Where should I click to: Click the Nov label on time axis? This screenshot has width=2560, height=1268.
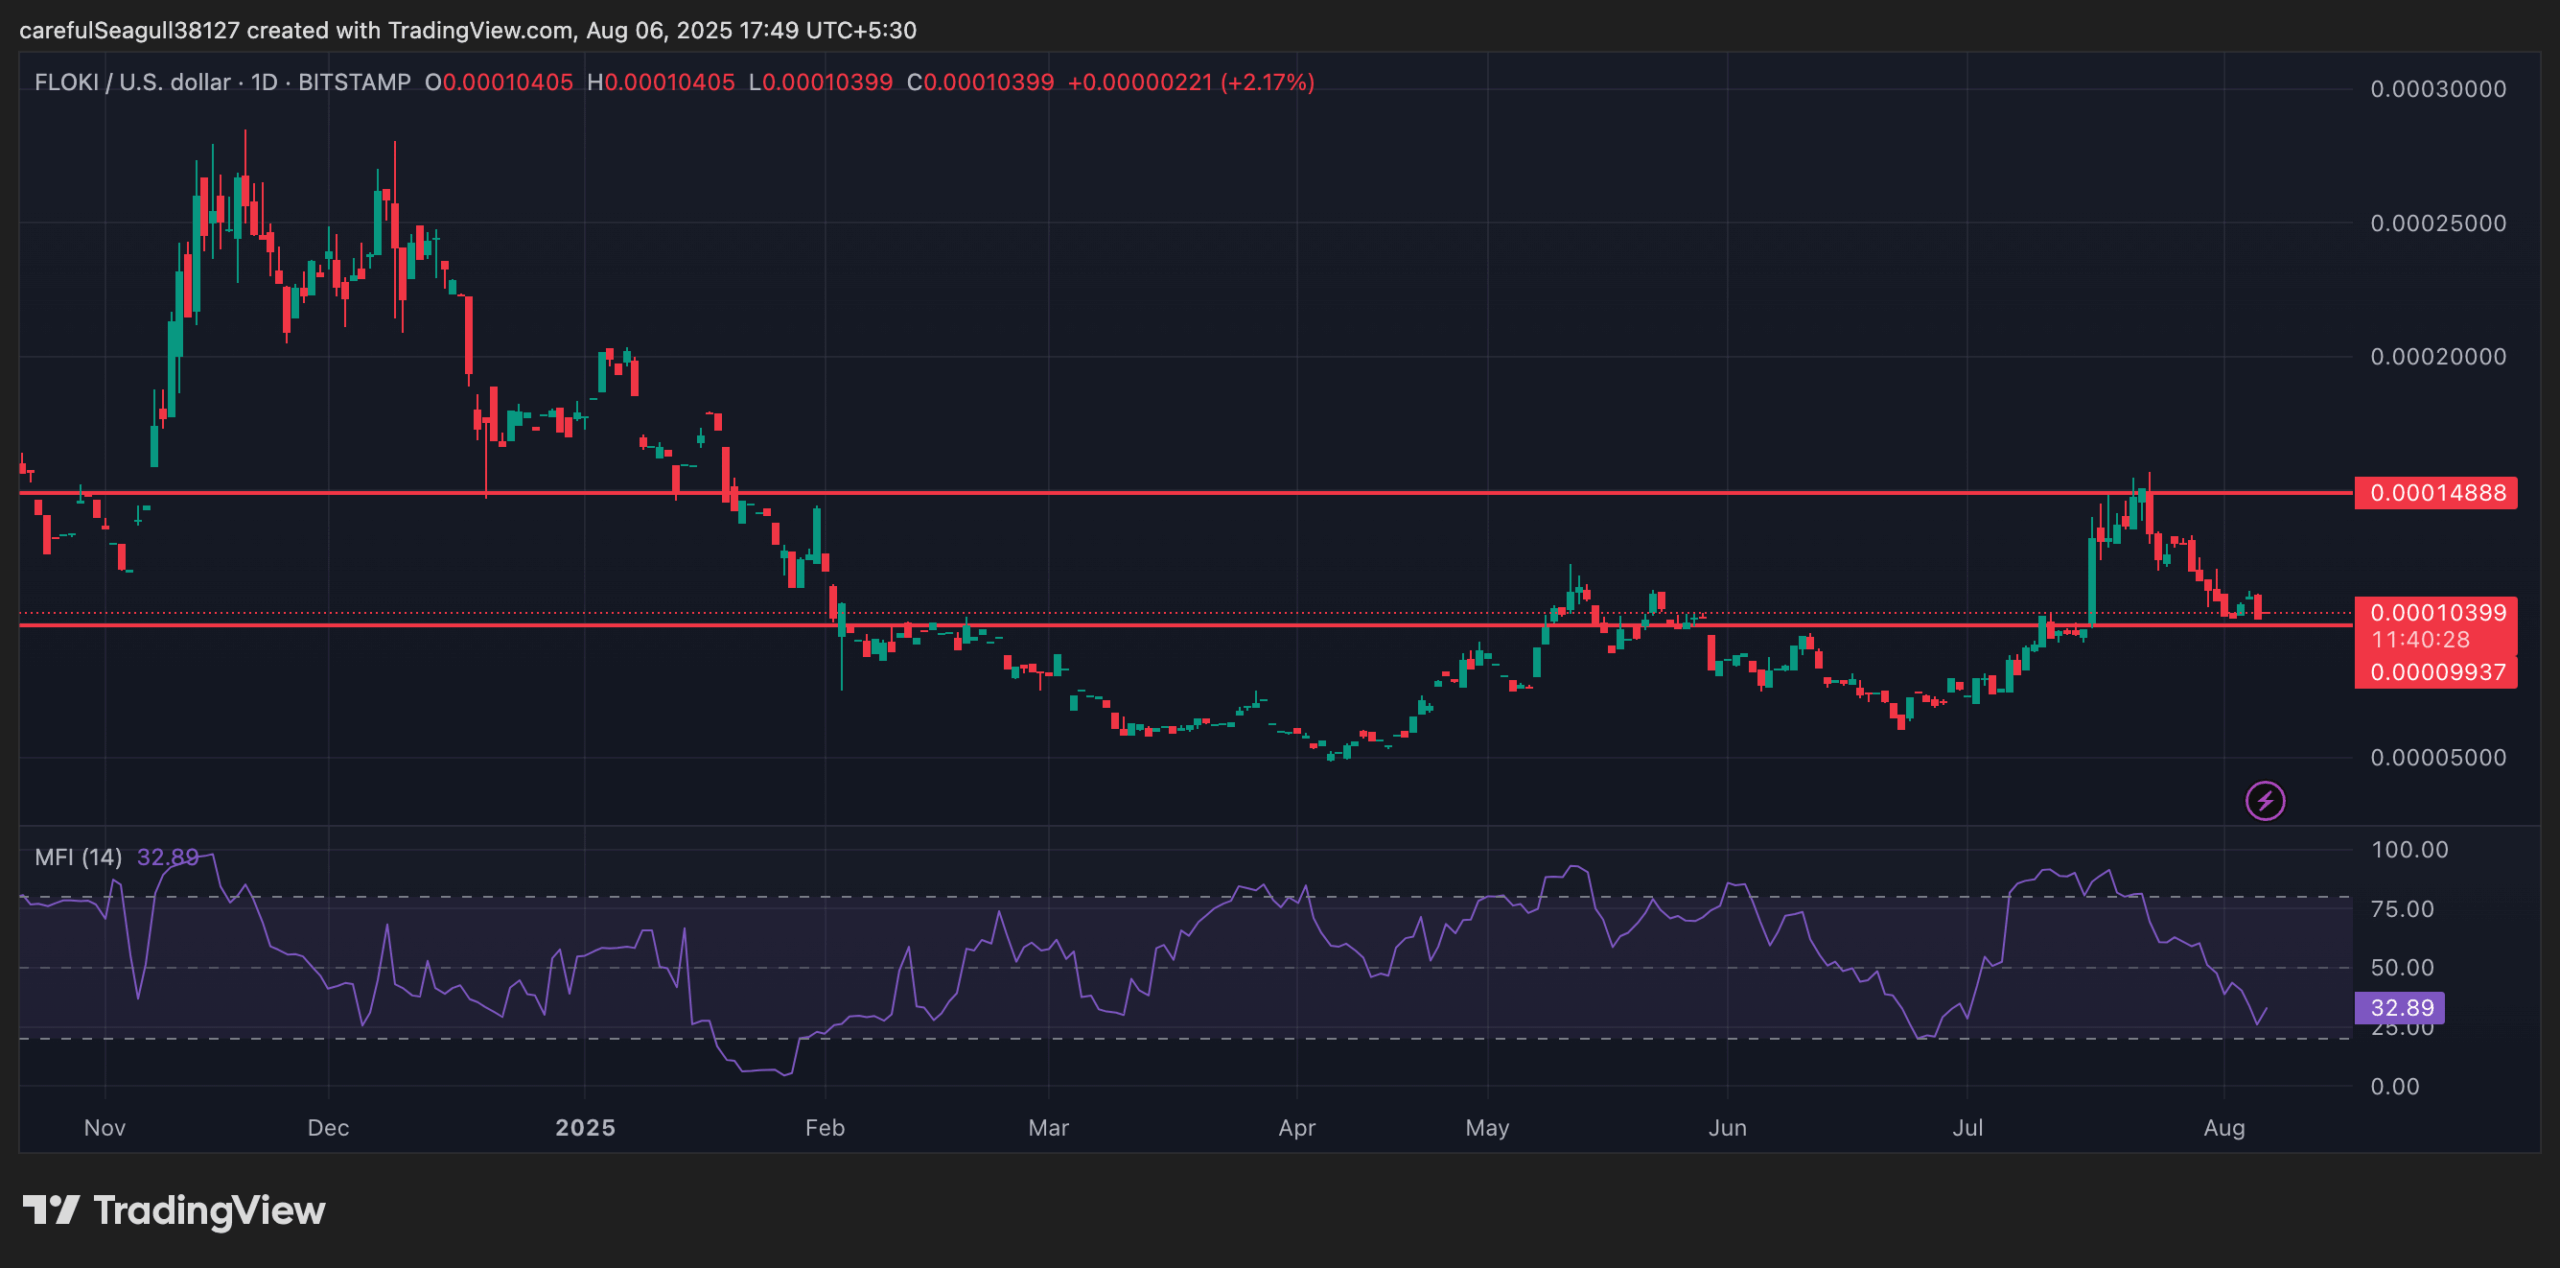pos(105,1128)
